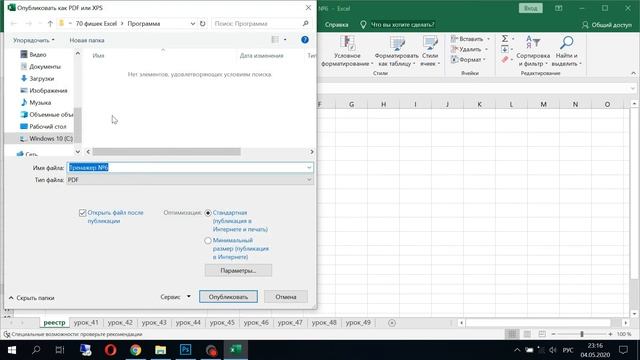The width and height of the screenshot is (640, 360).
Task: Select the реестр sheet tab
Action: pyautogui.click(x=54, y=322)
